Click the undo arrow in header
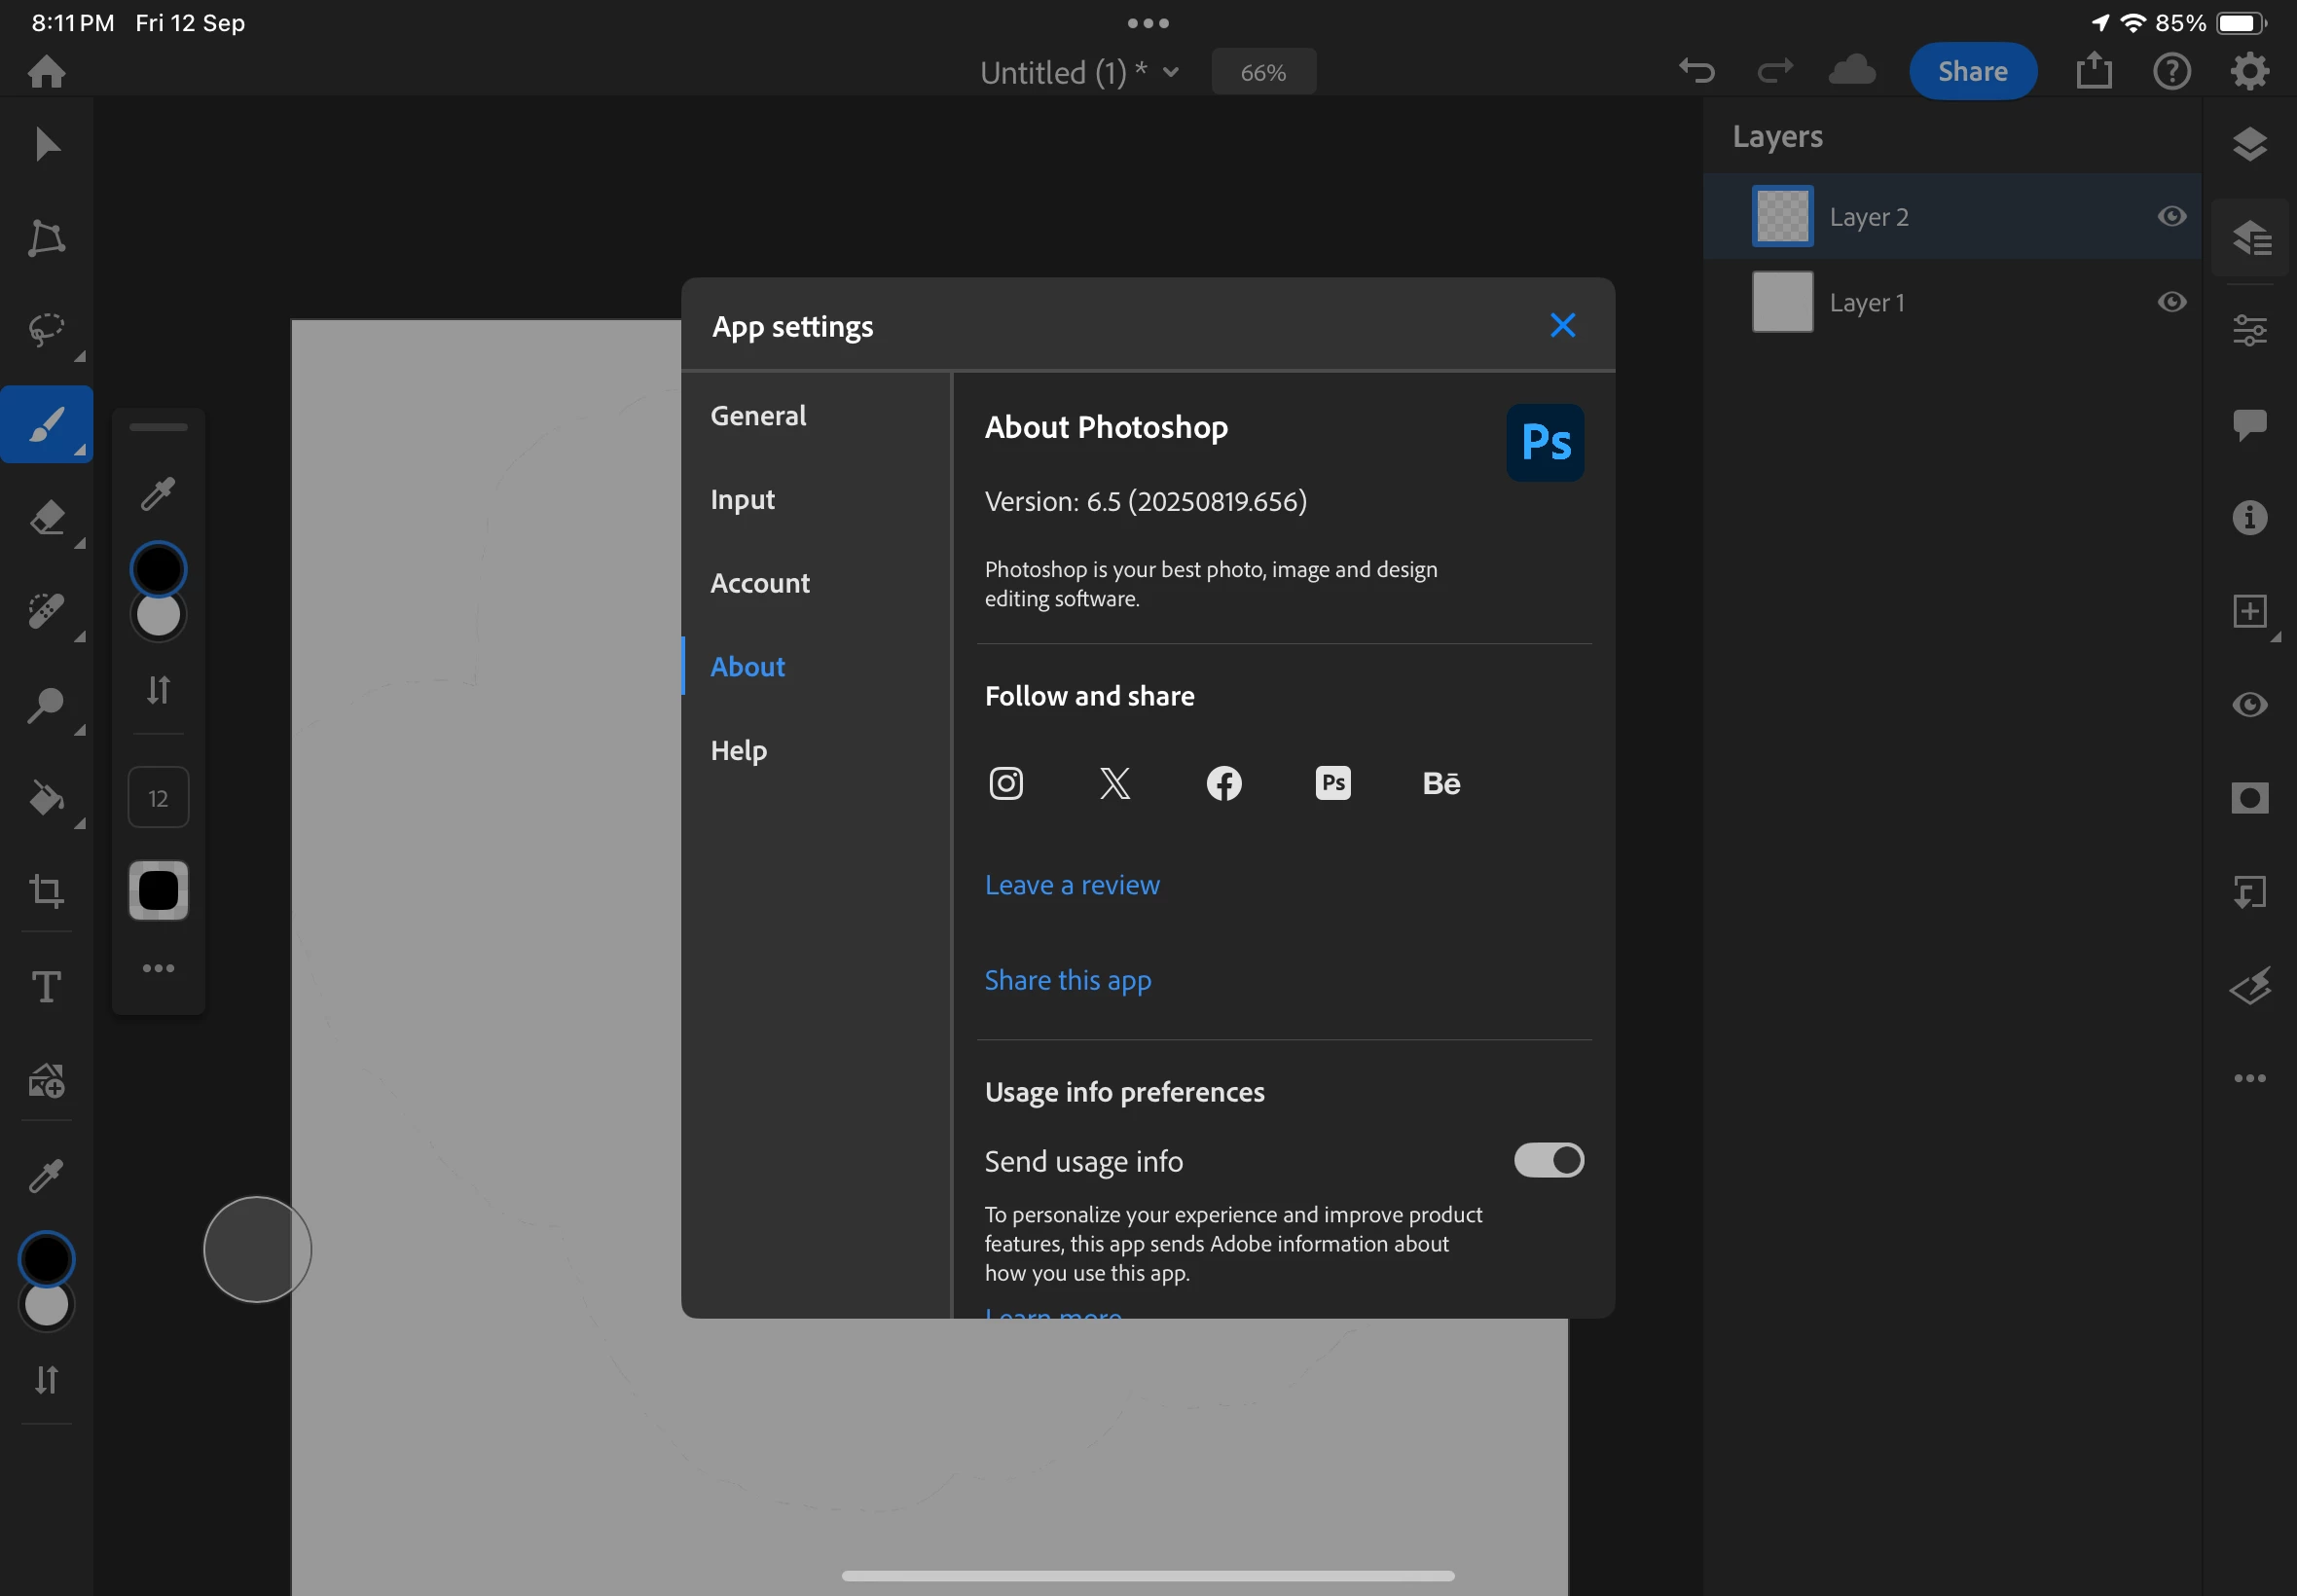Viewport: 2297px width, 1596px height. tap(1697, 72)
